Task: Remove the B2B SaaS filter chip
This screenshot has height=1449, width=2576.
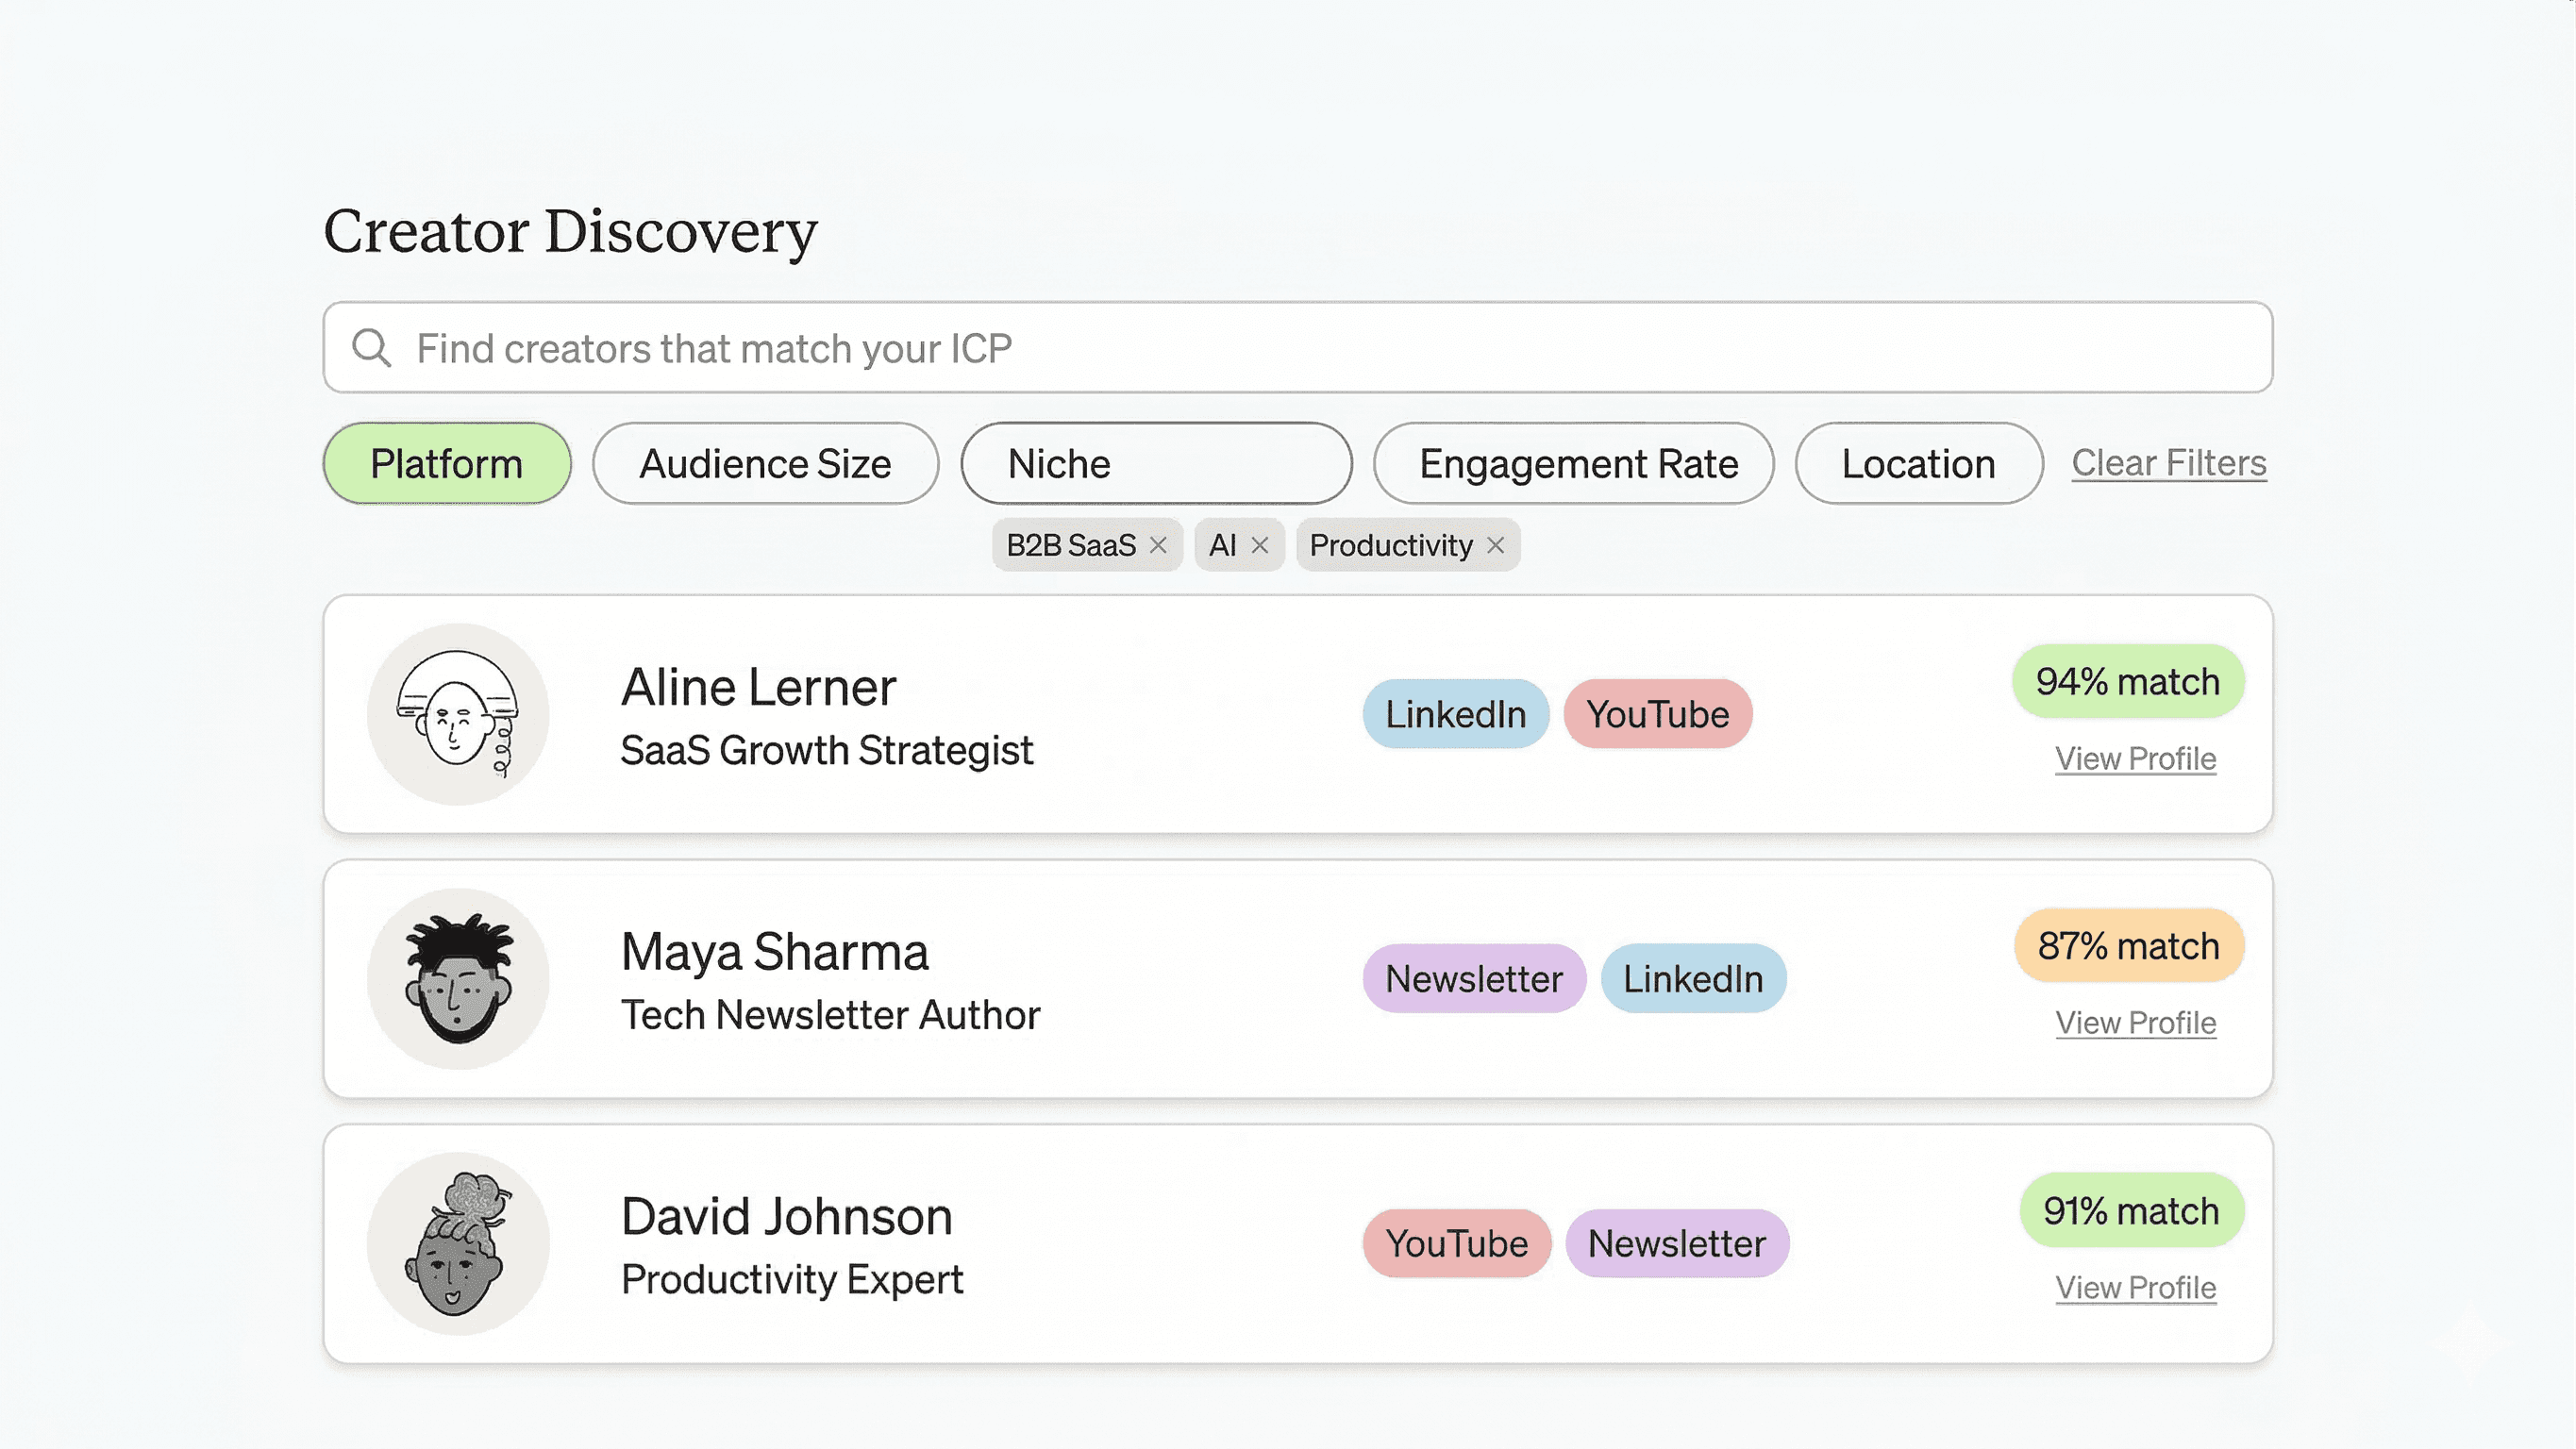Action: pyautogui.click(x=1158, y=545)
